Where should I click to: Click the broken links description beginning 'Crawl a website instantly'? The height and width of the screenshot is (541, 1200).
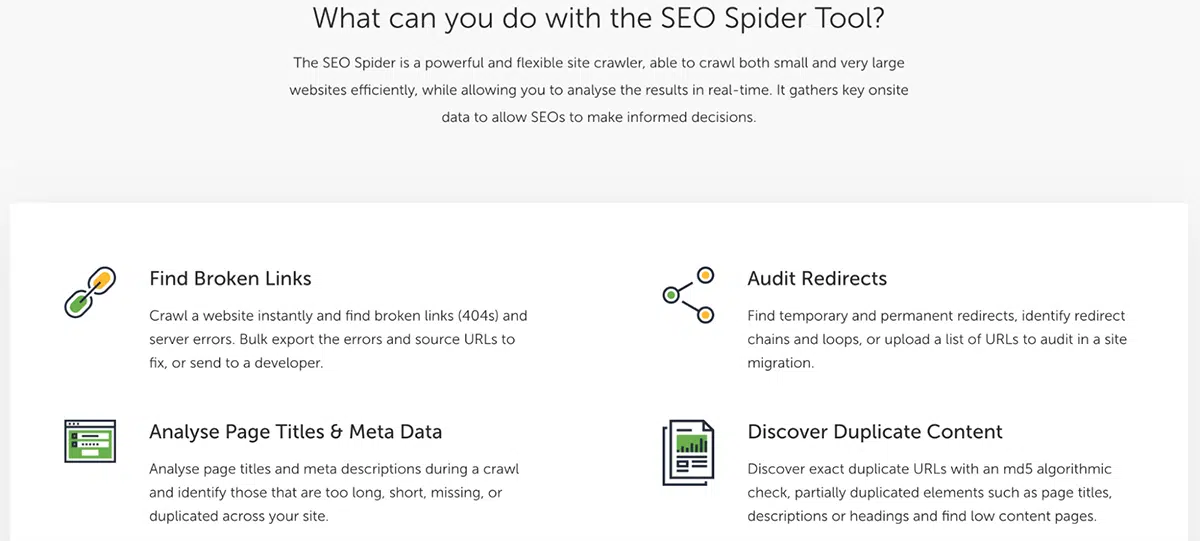[x=338, y=339]
